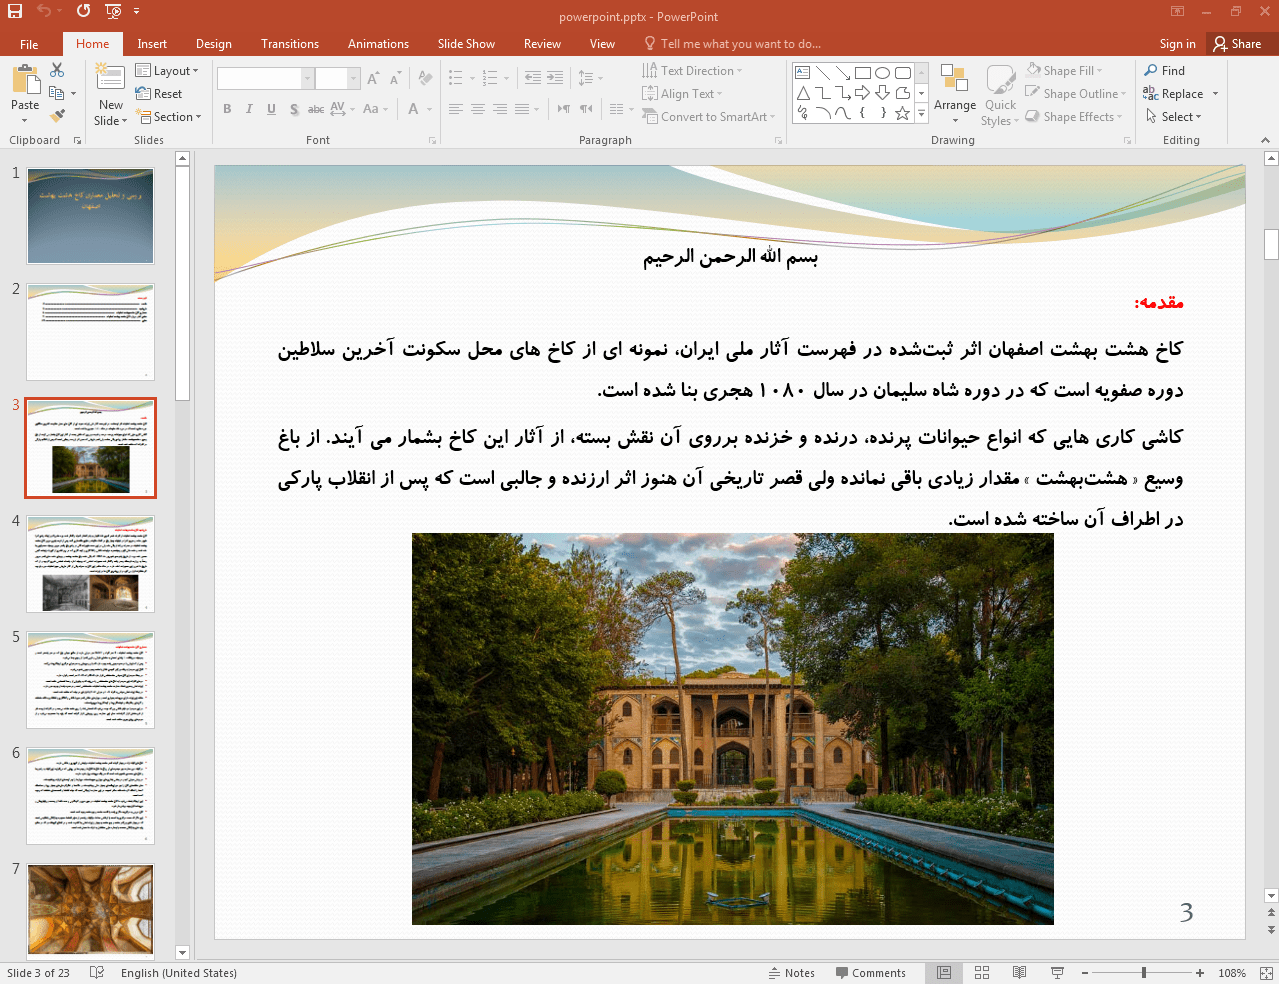Open Reading View from status bar

coord(1019,973)
